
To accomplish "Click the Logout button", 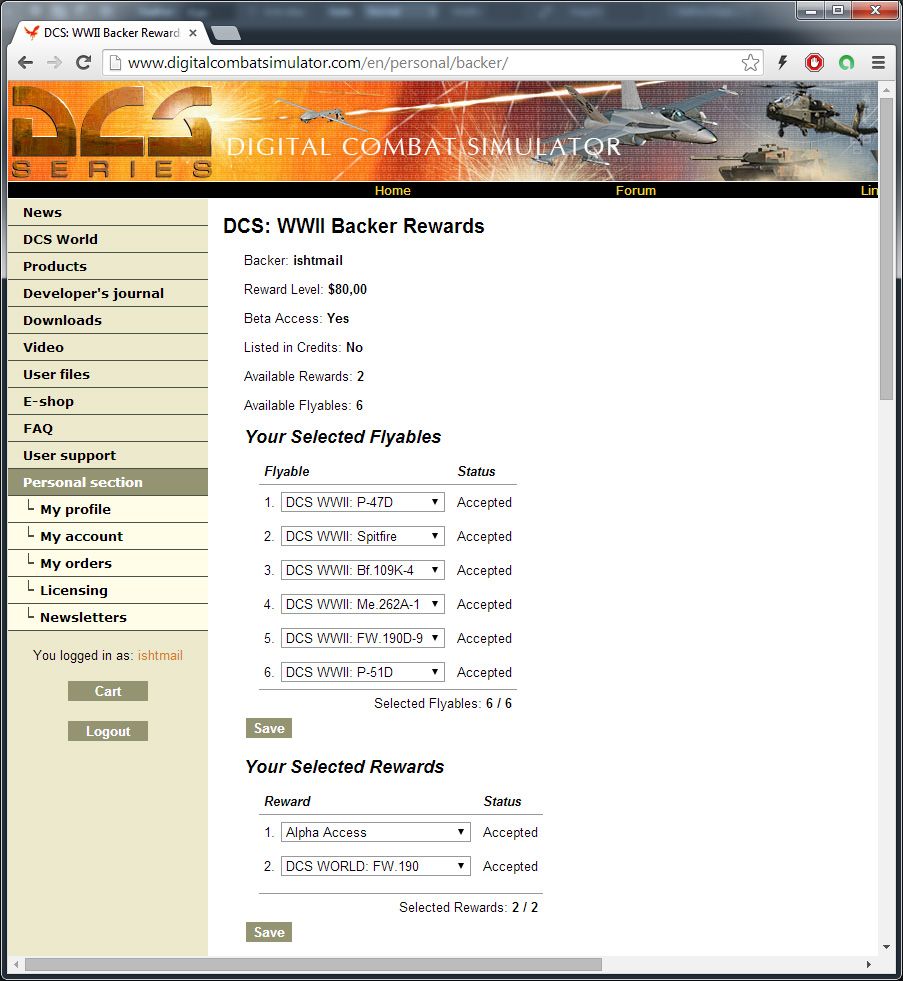I will (x=107, y=731).
